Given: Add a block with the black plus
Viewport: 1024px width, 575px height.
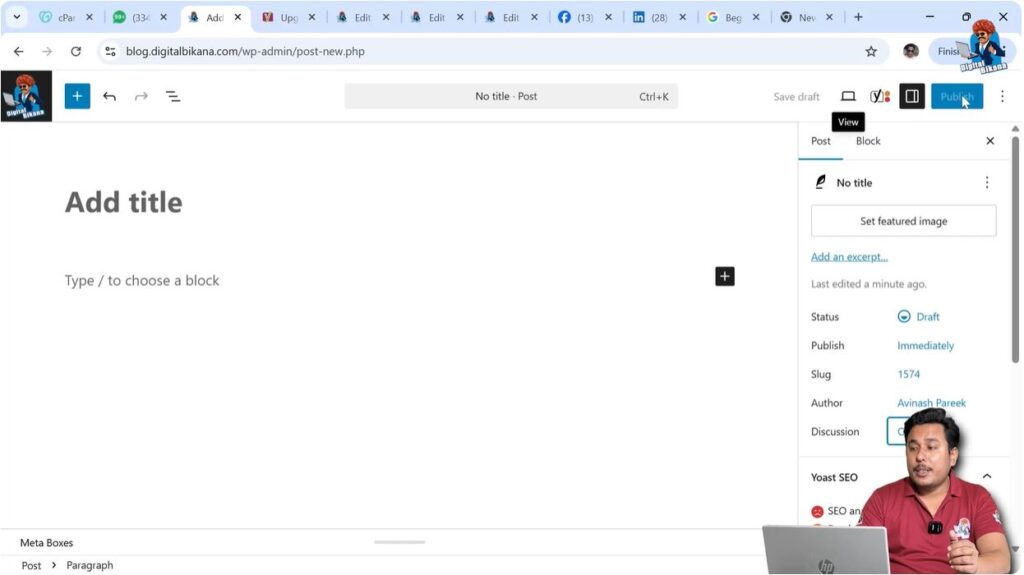Looking at the screenshot, I should tap(724, 276).
